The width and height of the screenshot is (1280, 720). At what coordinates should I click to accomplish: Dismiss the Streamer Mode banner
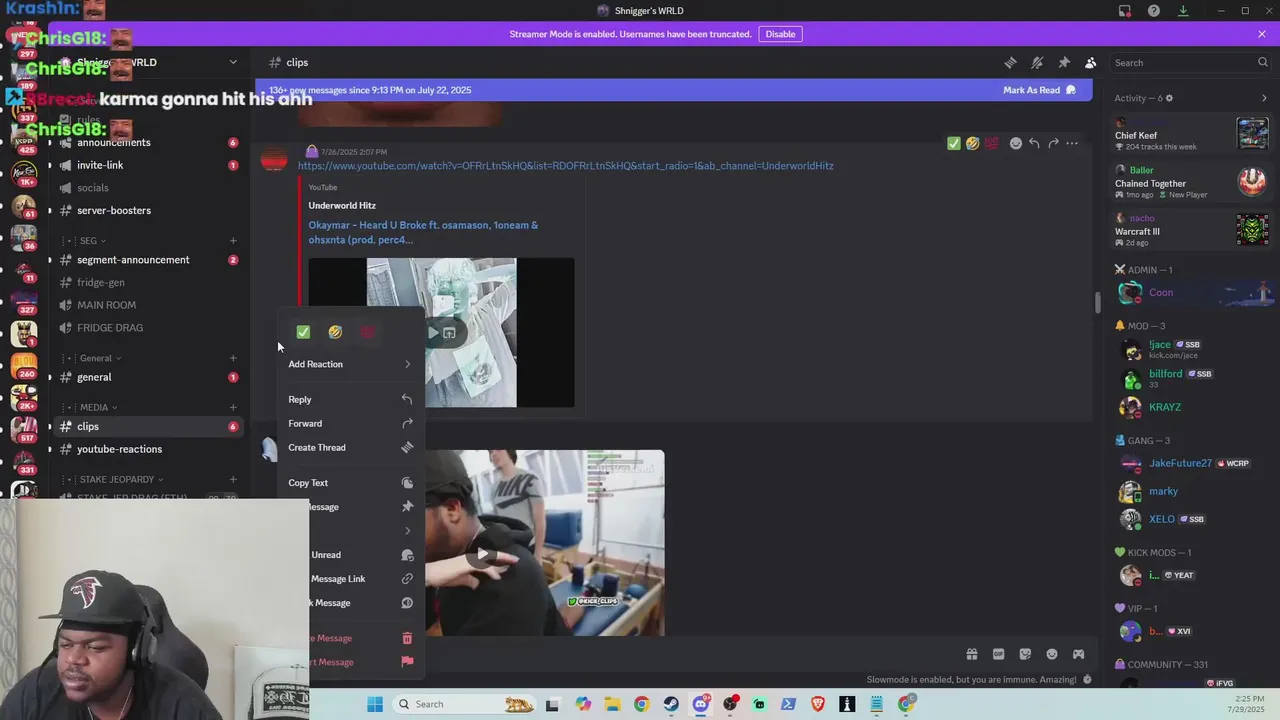coord(1262,34)
